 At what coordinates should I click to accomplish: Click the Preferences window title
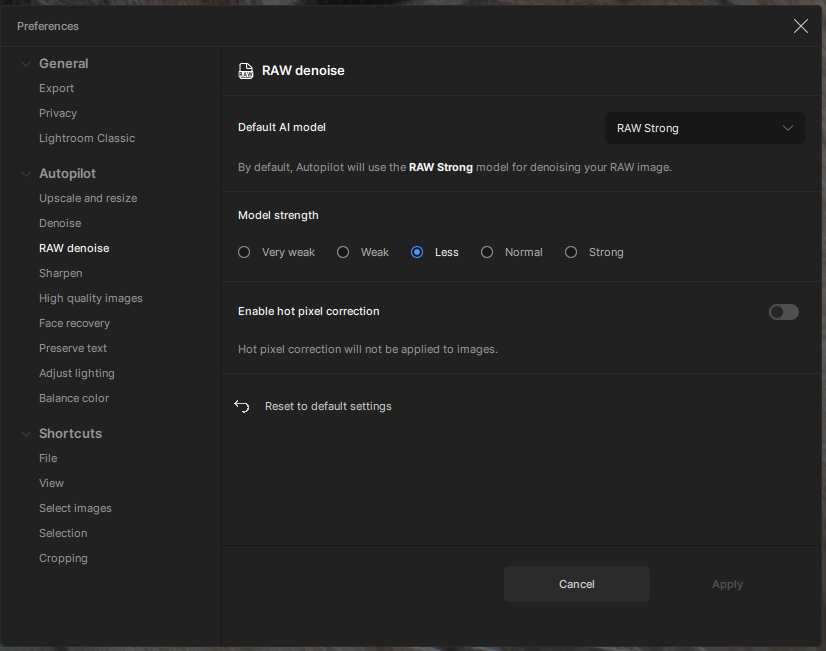48,26
